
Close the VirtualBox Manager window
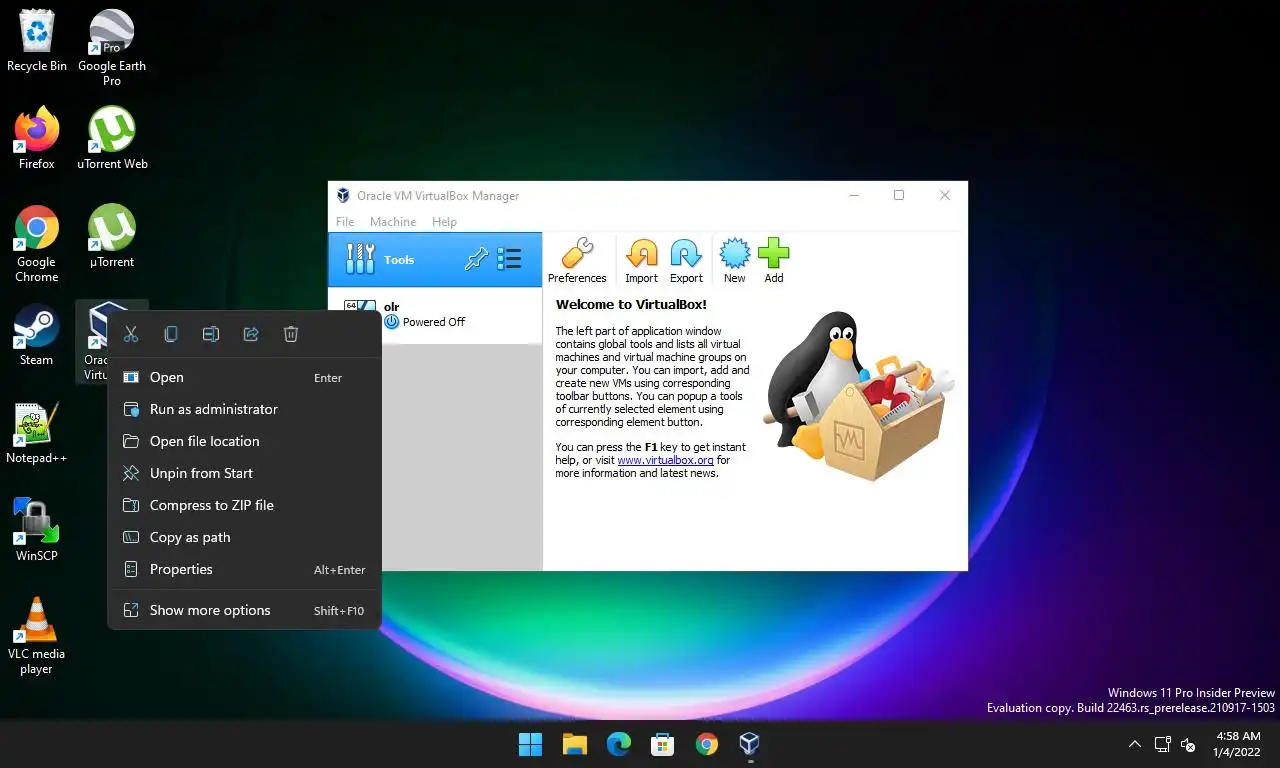[944, 196]
